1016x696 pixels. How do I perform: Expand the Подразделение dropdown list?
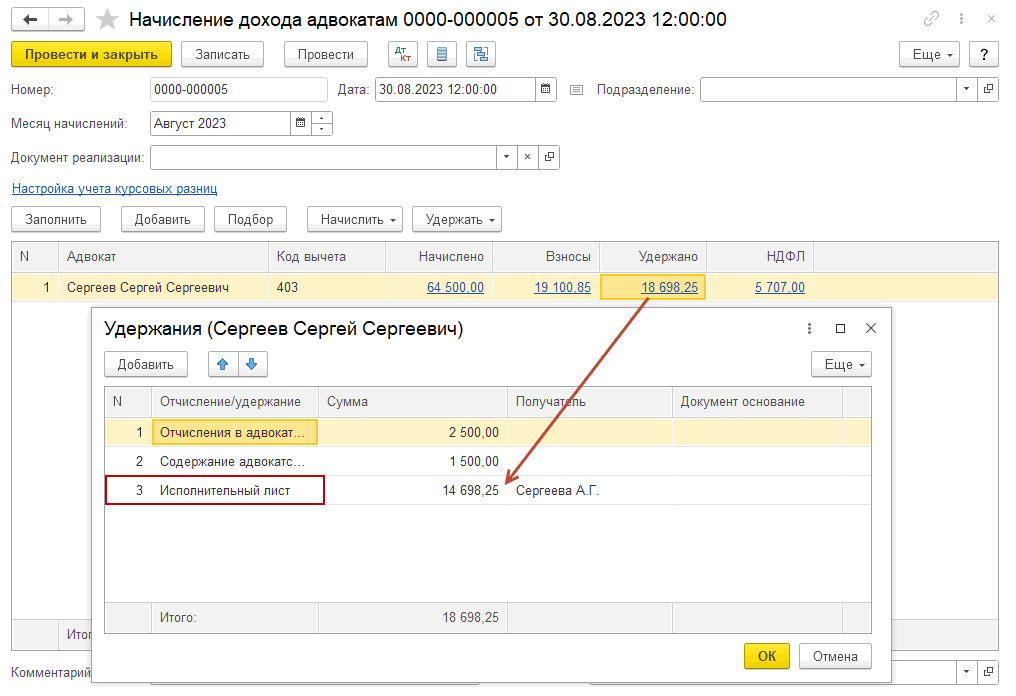pos(966,89)
